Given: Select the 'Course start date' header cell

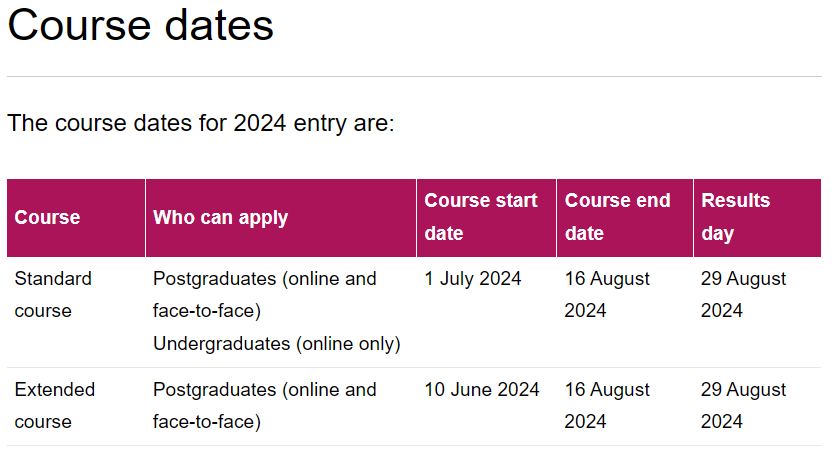Looking at the screenshot, I should point(487,218).
